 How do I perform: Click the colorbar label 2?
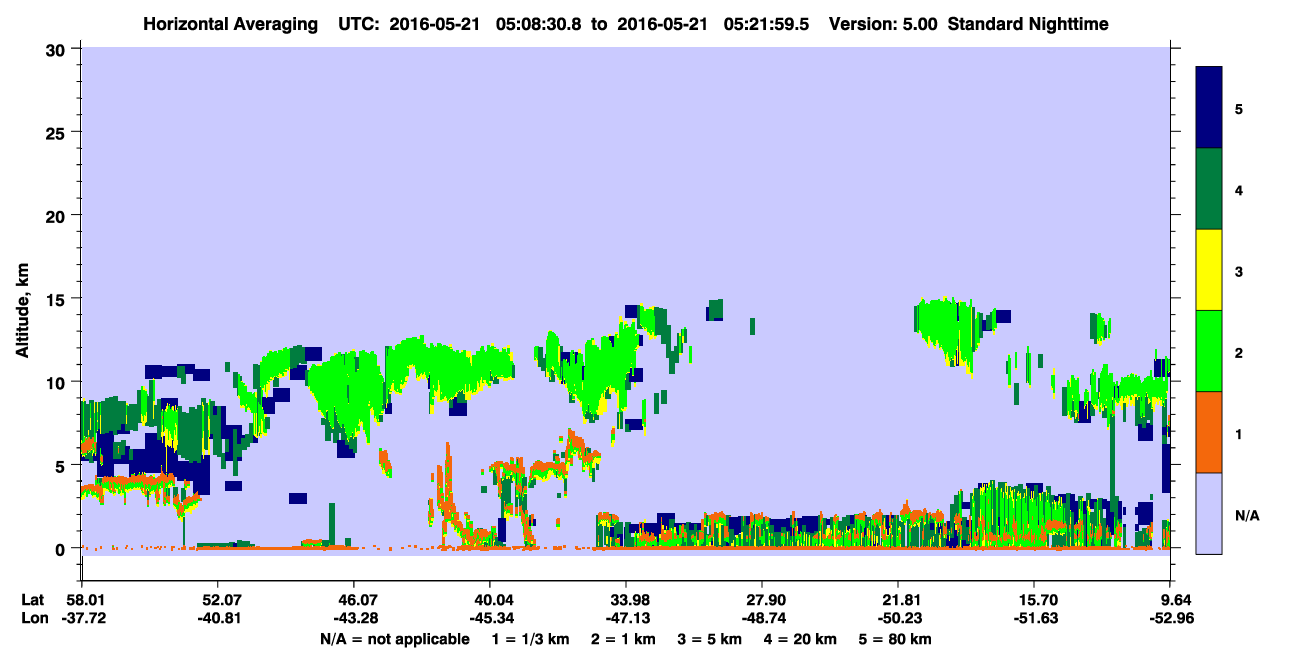coord(1239,352)
